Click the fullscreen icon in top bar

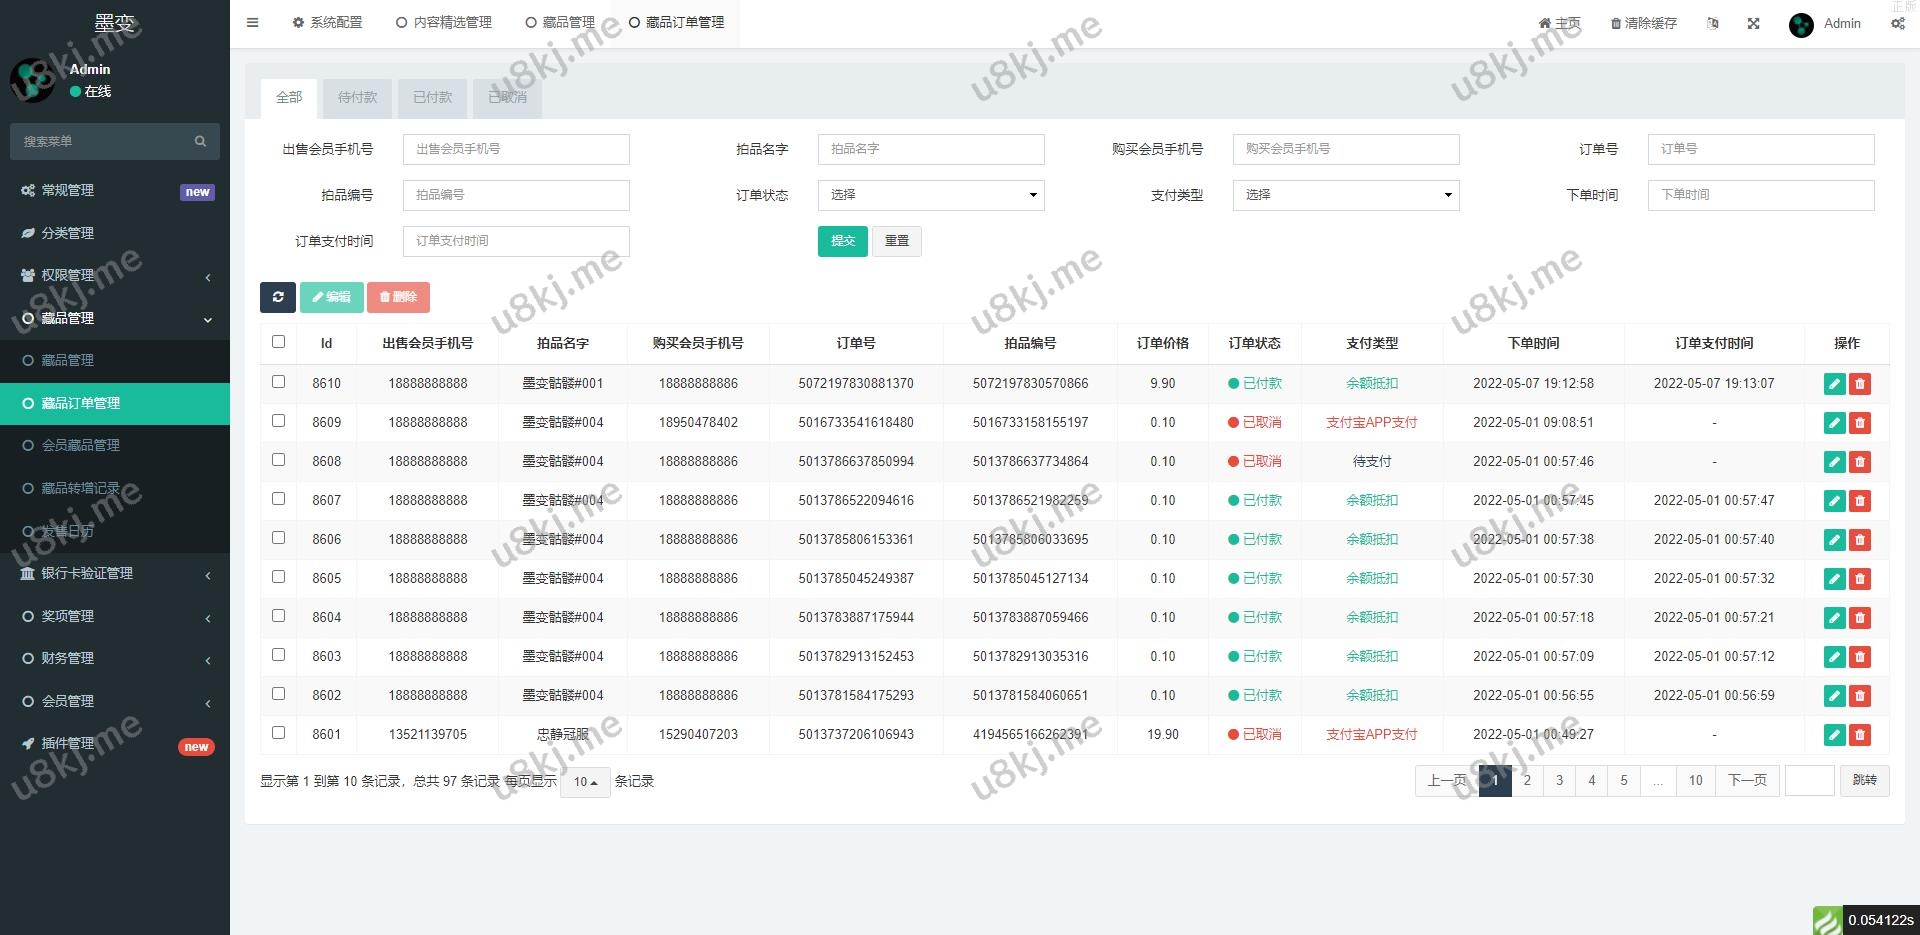point(1753,24)
